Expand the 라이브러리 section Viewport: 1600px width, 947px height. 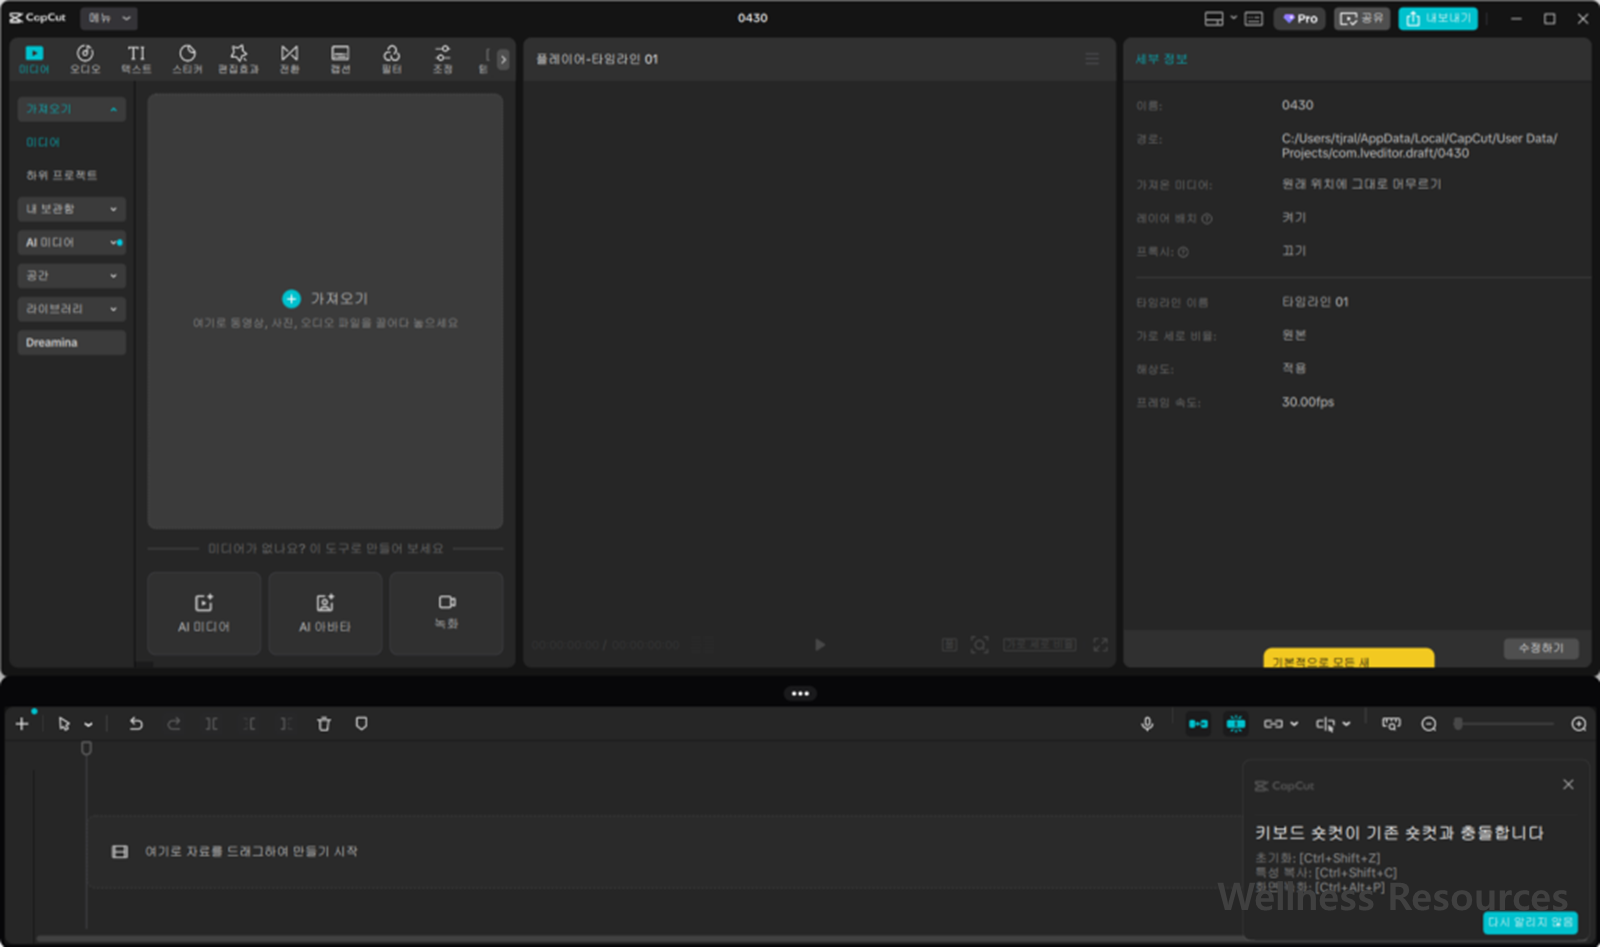71,309
